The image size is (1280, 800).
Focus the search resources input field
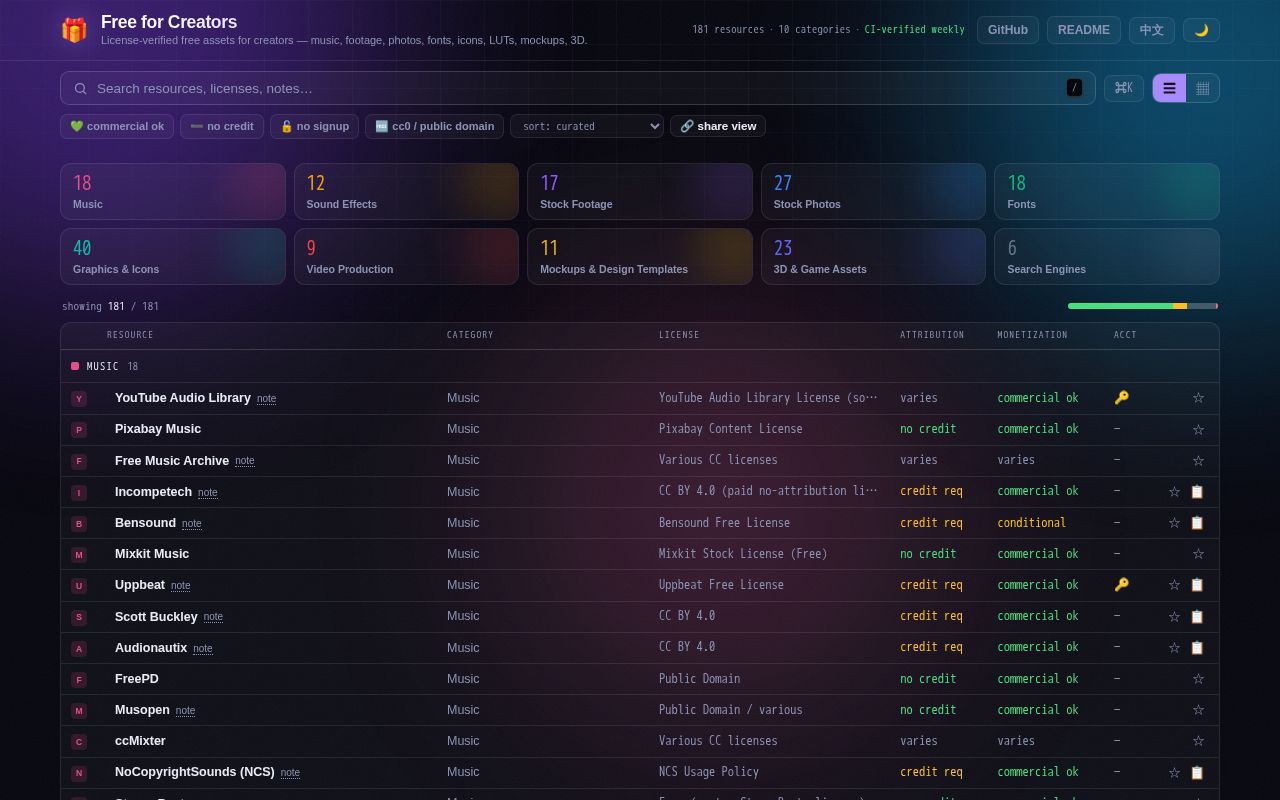point(578,88)
